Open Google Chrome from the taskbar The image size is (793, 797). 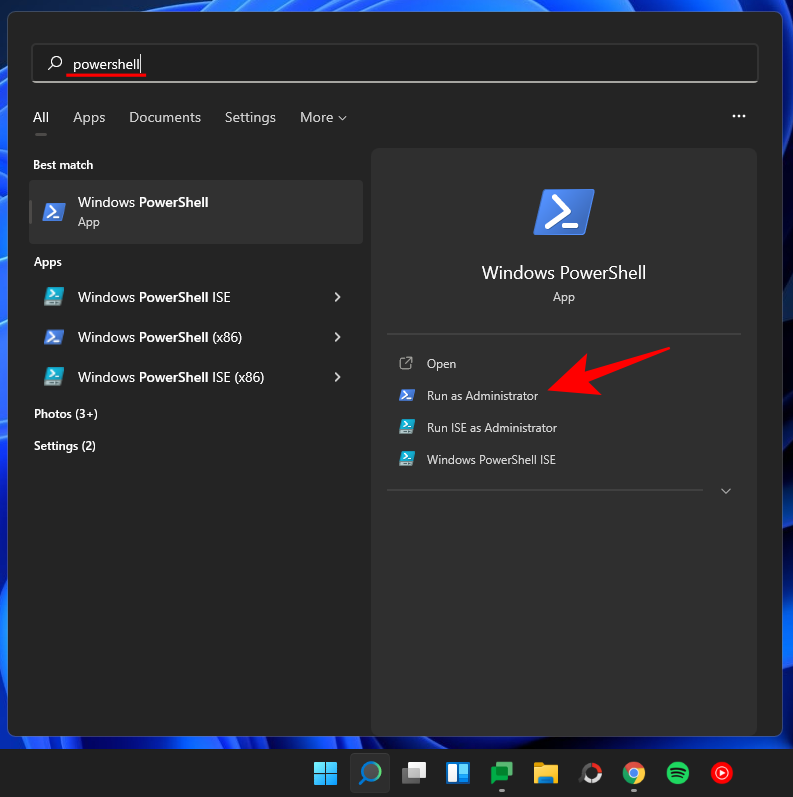[x=633, y=773]
